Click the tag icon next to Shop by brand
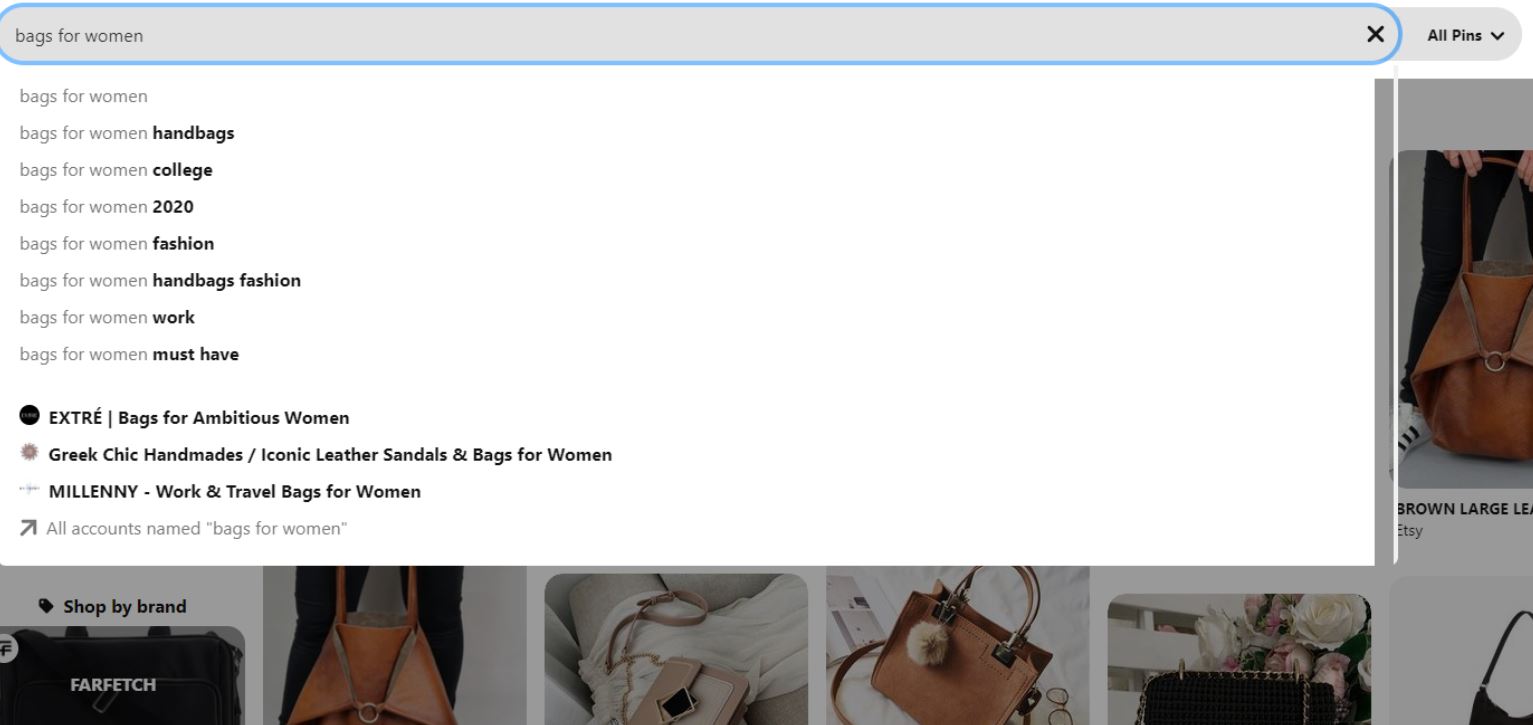 point(47,606)
